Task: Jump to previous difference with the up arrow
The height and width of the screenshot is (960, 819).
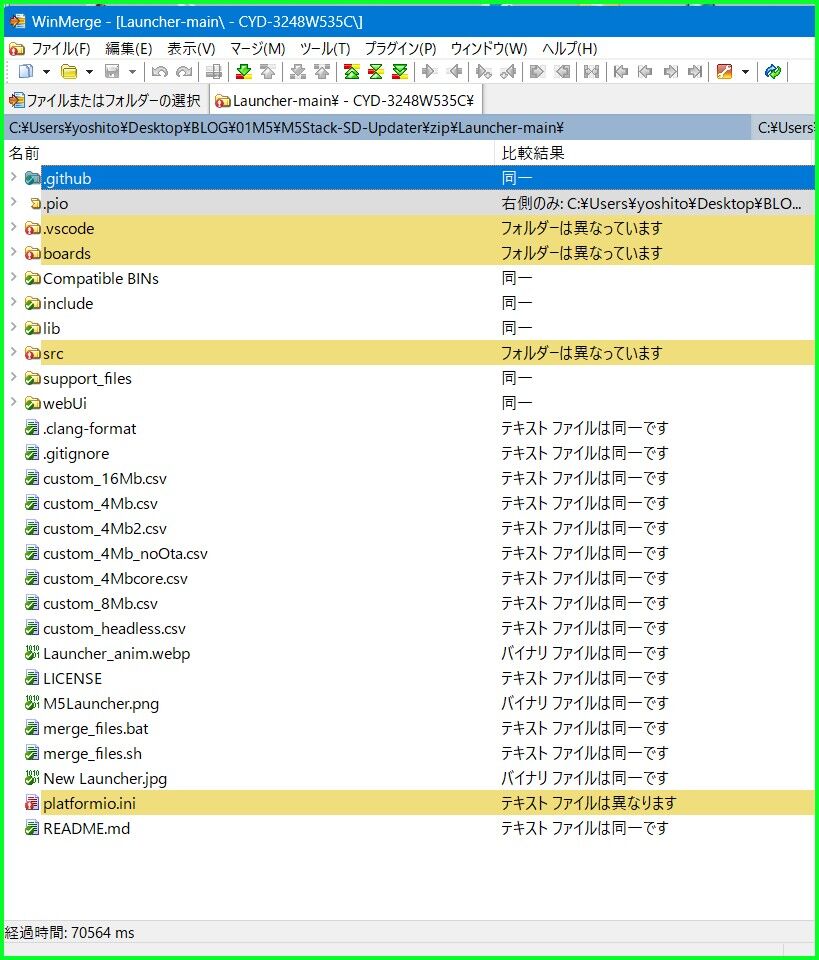Action: [266, 71]
